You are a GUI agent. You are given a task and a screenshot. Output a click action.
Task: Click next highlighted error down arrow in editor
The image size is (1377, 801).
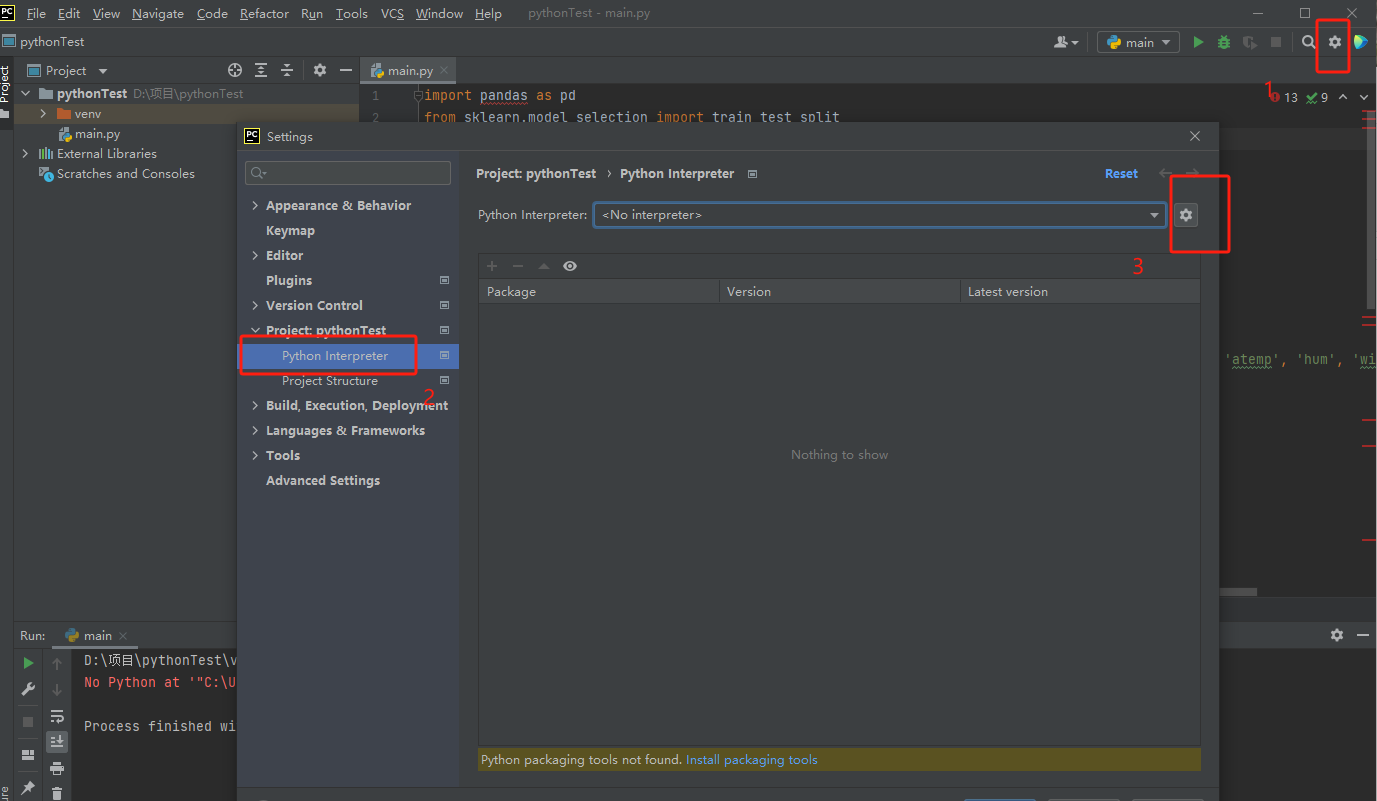[x=1363, y=97]
